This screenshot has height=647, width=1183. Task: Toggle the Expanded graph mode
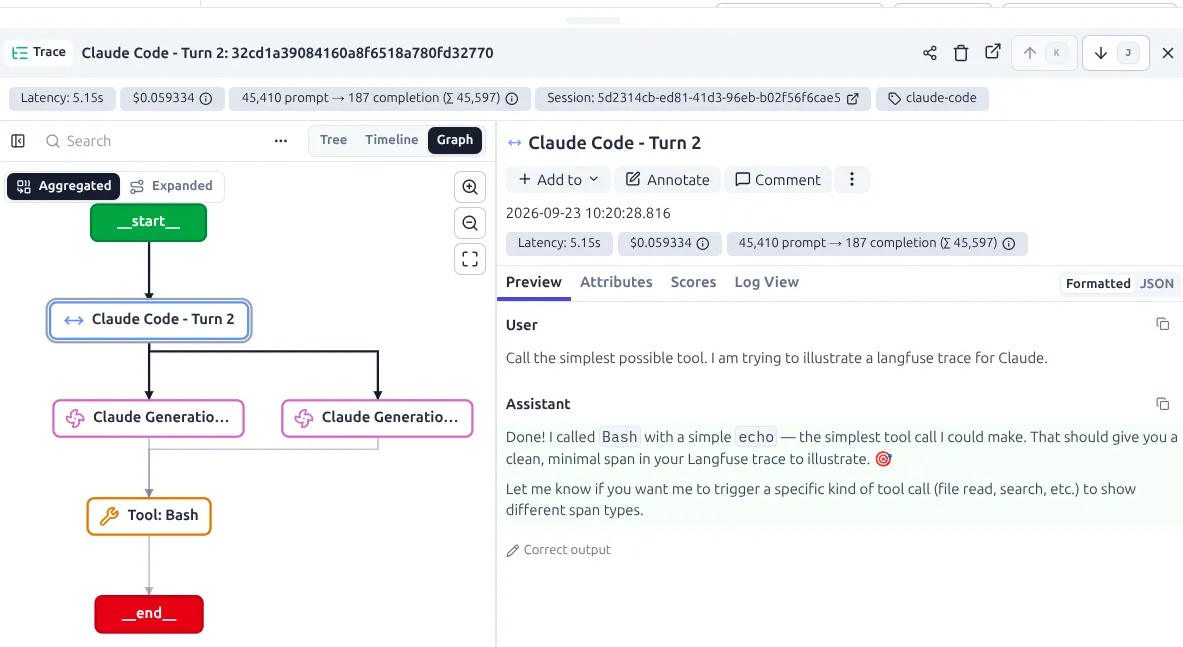tap(171, 186)
